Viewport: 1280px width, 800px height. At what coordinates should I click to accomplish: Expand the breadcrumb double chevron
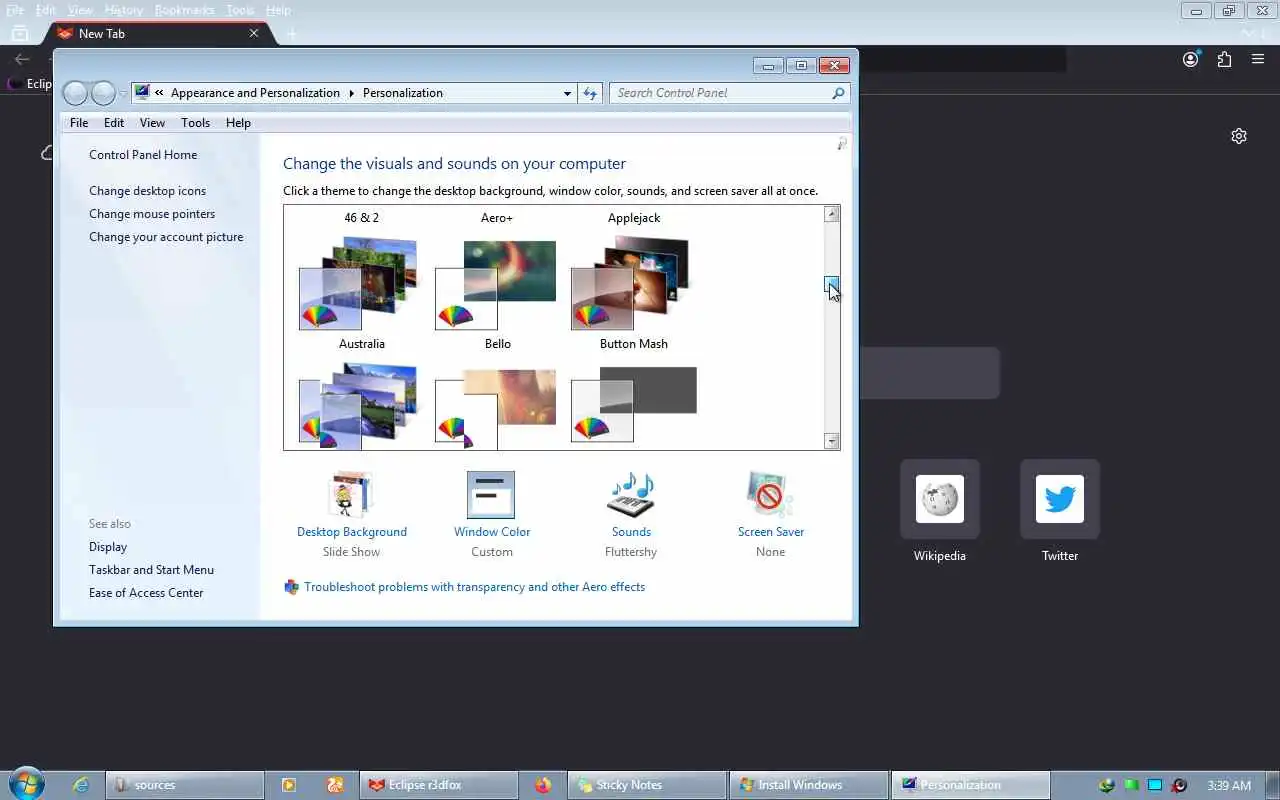pyautogui.click(x=159, y=93)
